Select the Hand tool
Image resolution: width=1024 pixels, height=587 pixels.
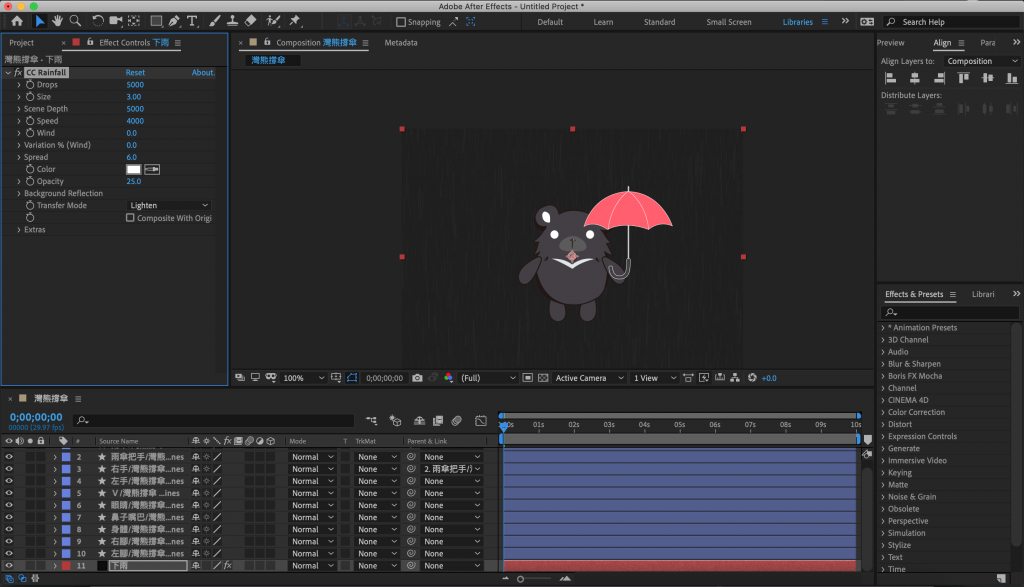(57, 21)
